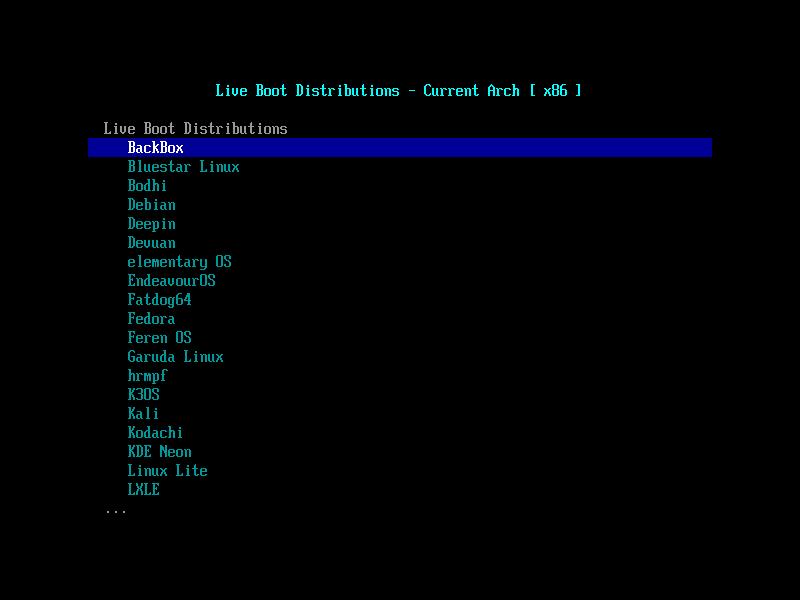This screenshot has width=800, height=600.
Task: Select Bluestar Linux from the list
Action: pos(182,166)
